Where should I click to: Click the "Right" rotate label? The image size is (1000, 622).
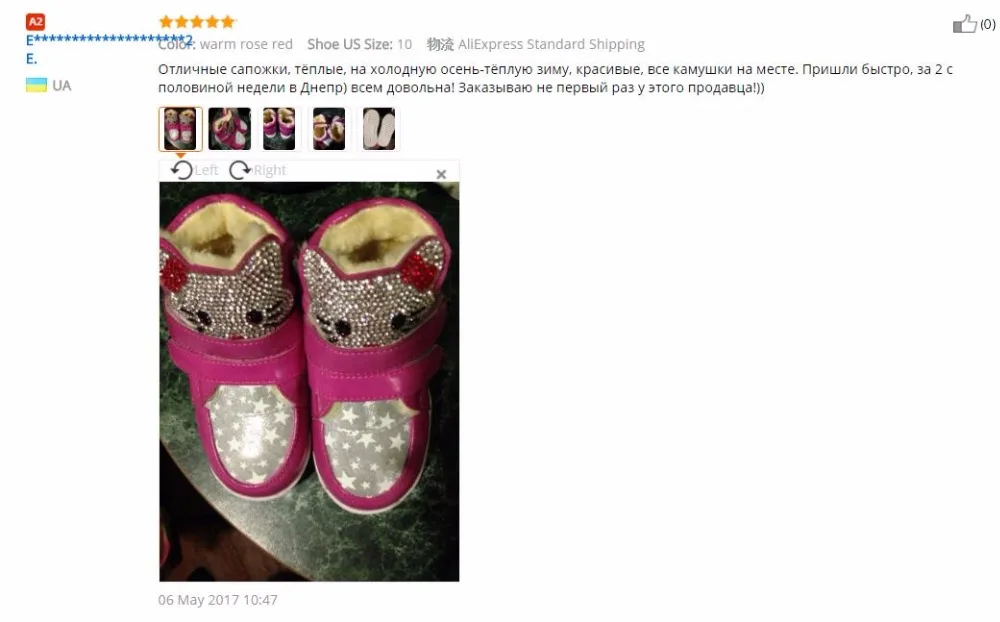pyautogui.click(x=270, y=170)
